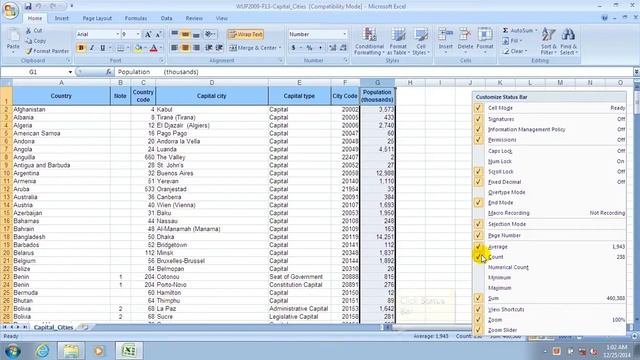
Task: Save workbook from Quick Access toolbar
Action: (28, 6)
